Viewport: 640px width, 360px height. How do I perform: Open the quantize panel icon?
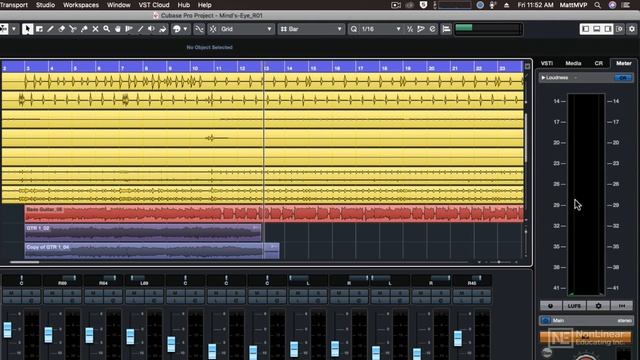coord(432,29)
